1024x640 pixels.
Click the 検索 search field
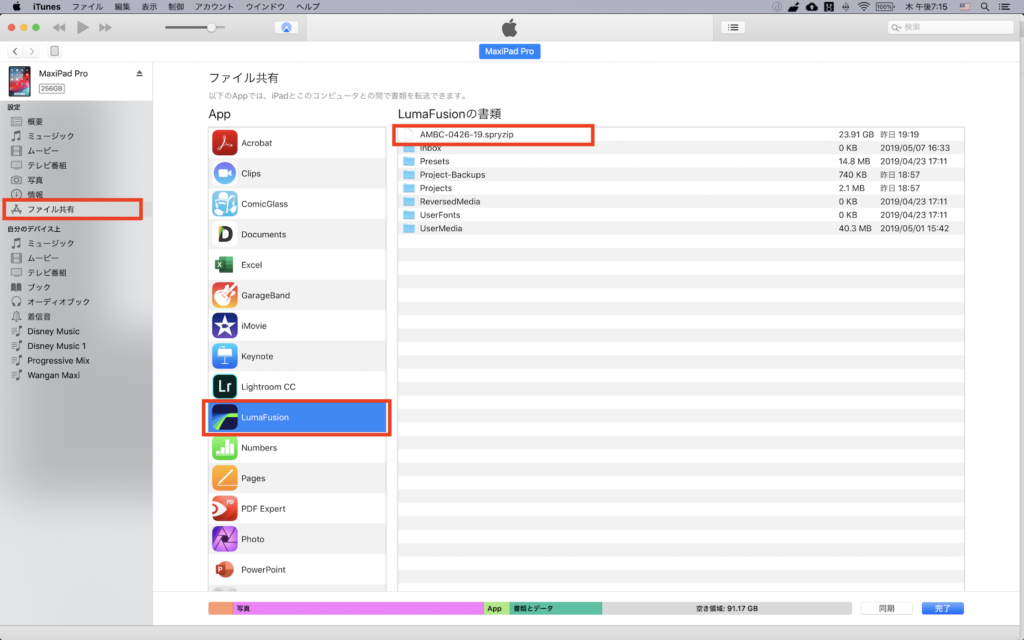(x=950, y=27)
